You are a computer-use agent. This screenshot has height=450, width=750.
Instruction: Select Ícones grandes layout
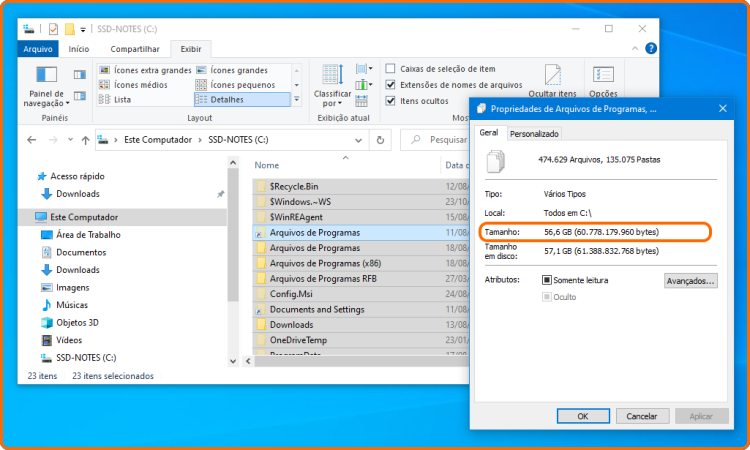pyautogui.click(x=232, y=70)
